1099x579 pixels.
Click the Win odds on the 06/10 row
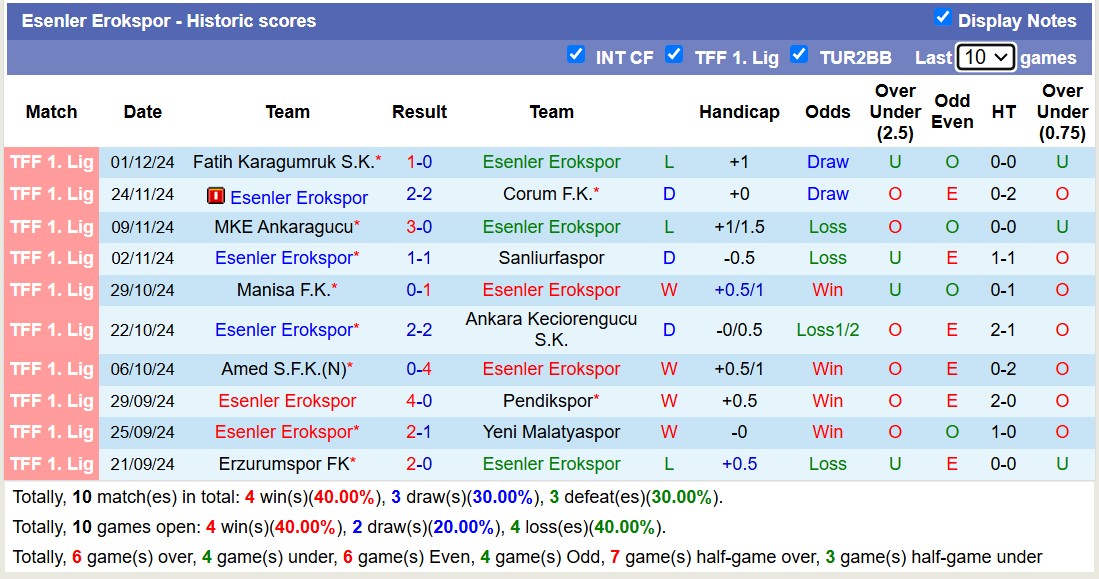click(827, 368)
